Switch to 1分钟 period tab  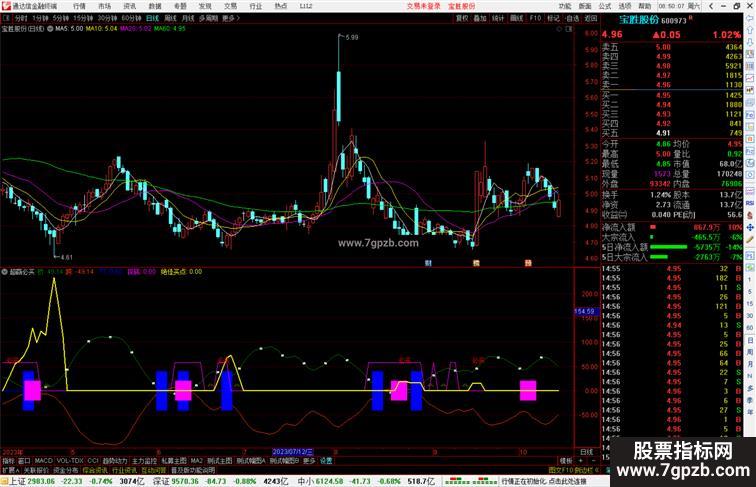tap(40, 18)
